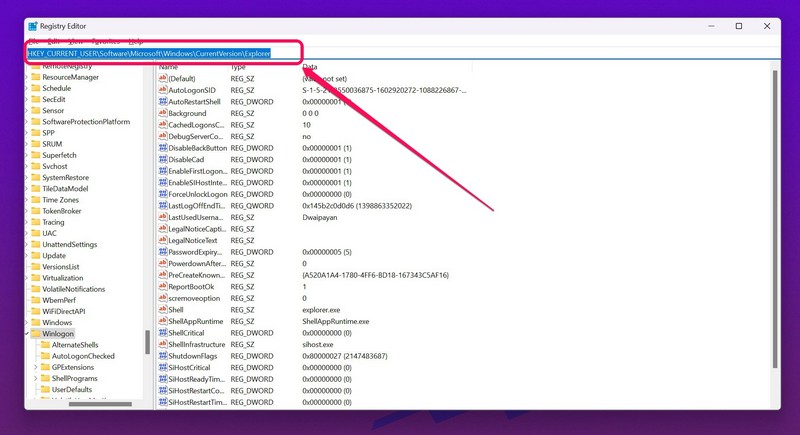This screenshot has width=800, height=435.
Task: Click the Registry Editor app icon in title bar
Action: 32,25
